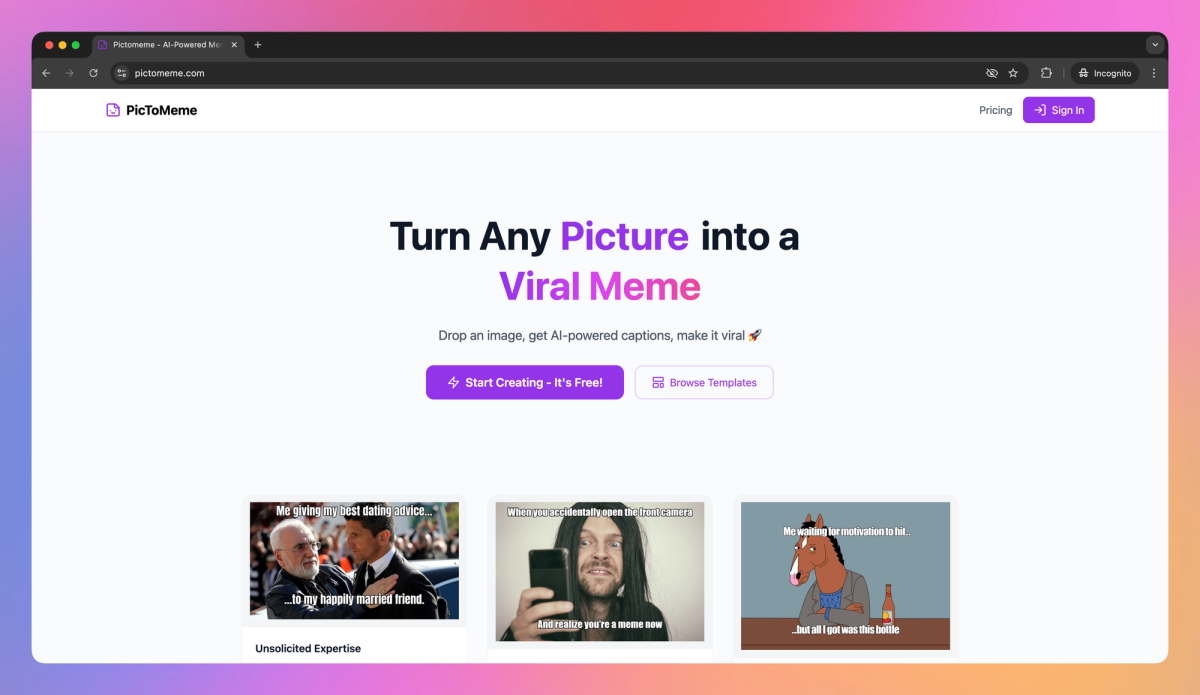Click the forward navigation arrow
This screenshot has width=1200, height=695.
69,73
